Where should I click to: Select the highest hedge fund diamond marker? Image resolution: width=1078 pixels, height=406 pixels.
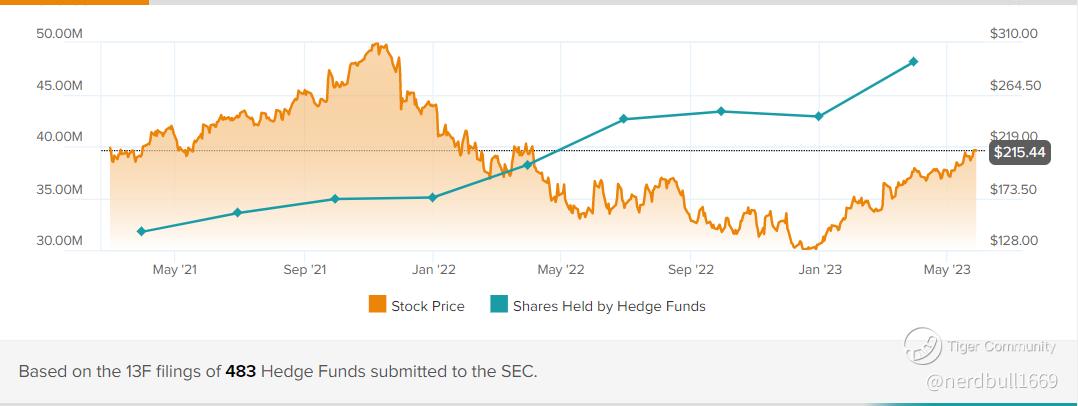pos(913,62)
